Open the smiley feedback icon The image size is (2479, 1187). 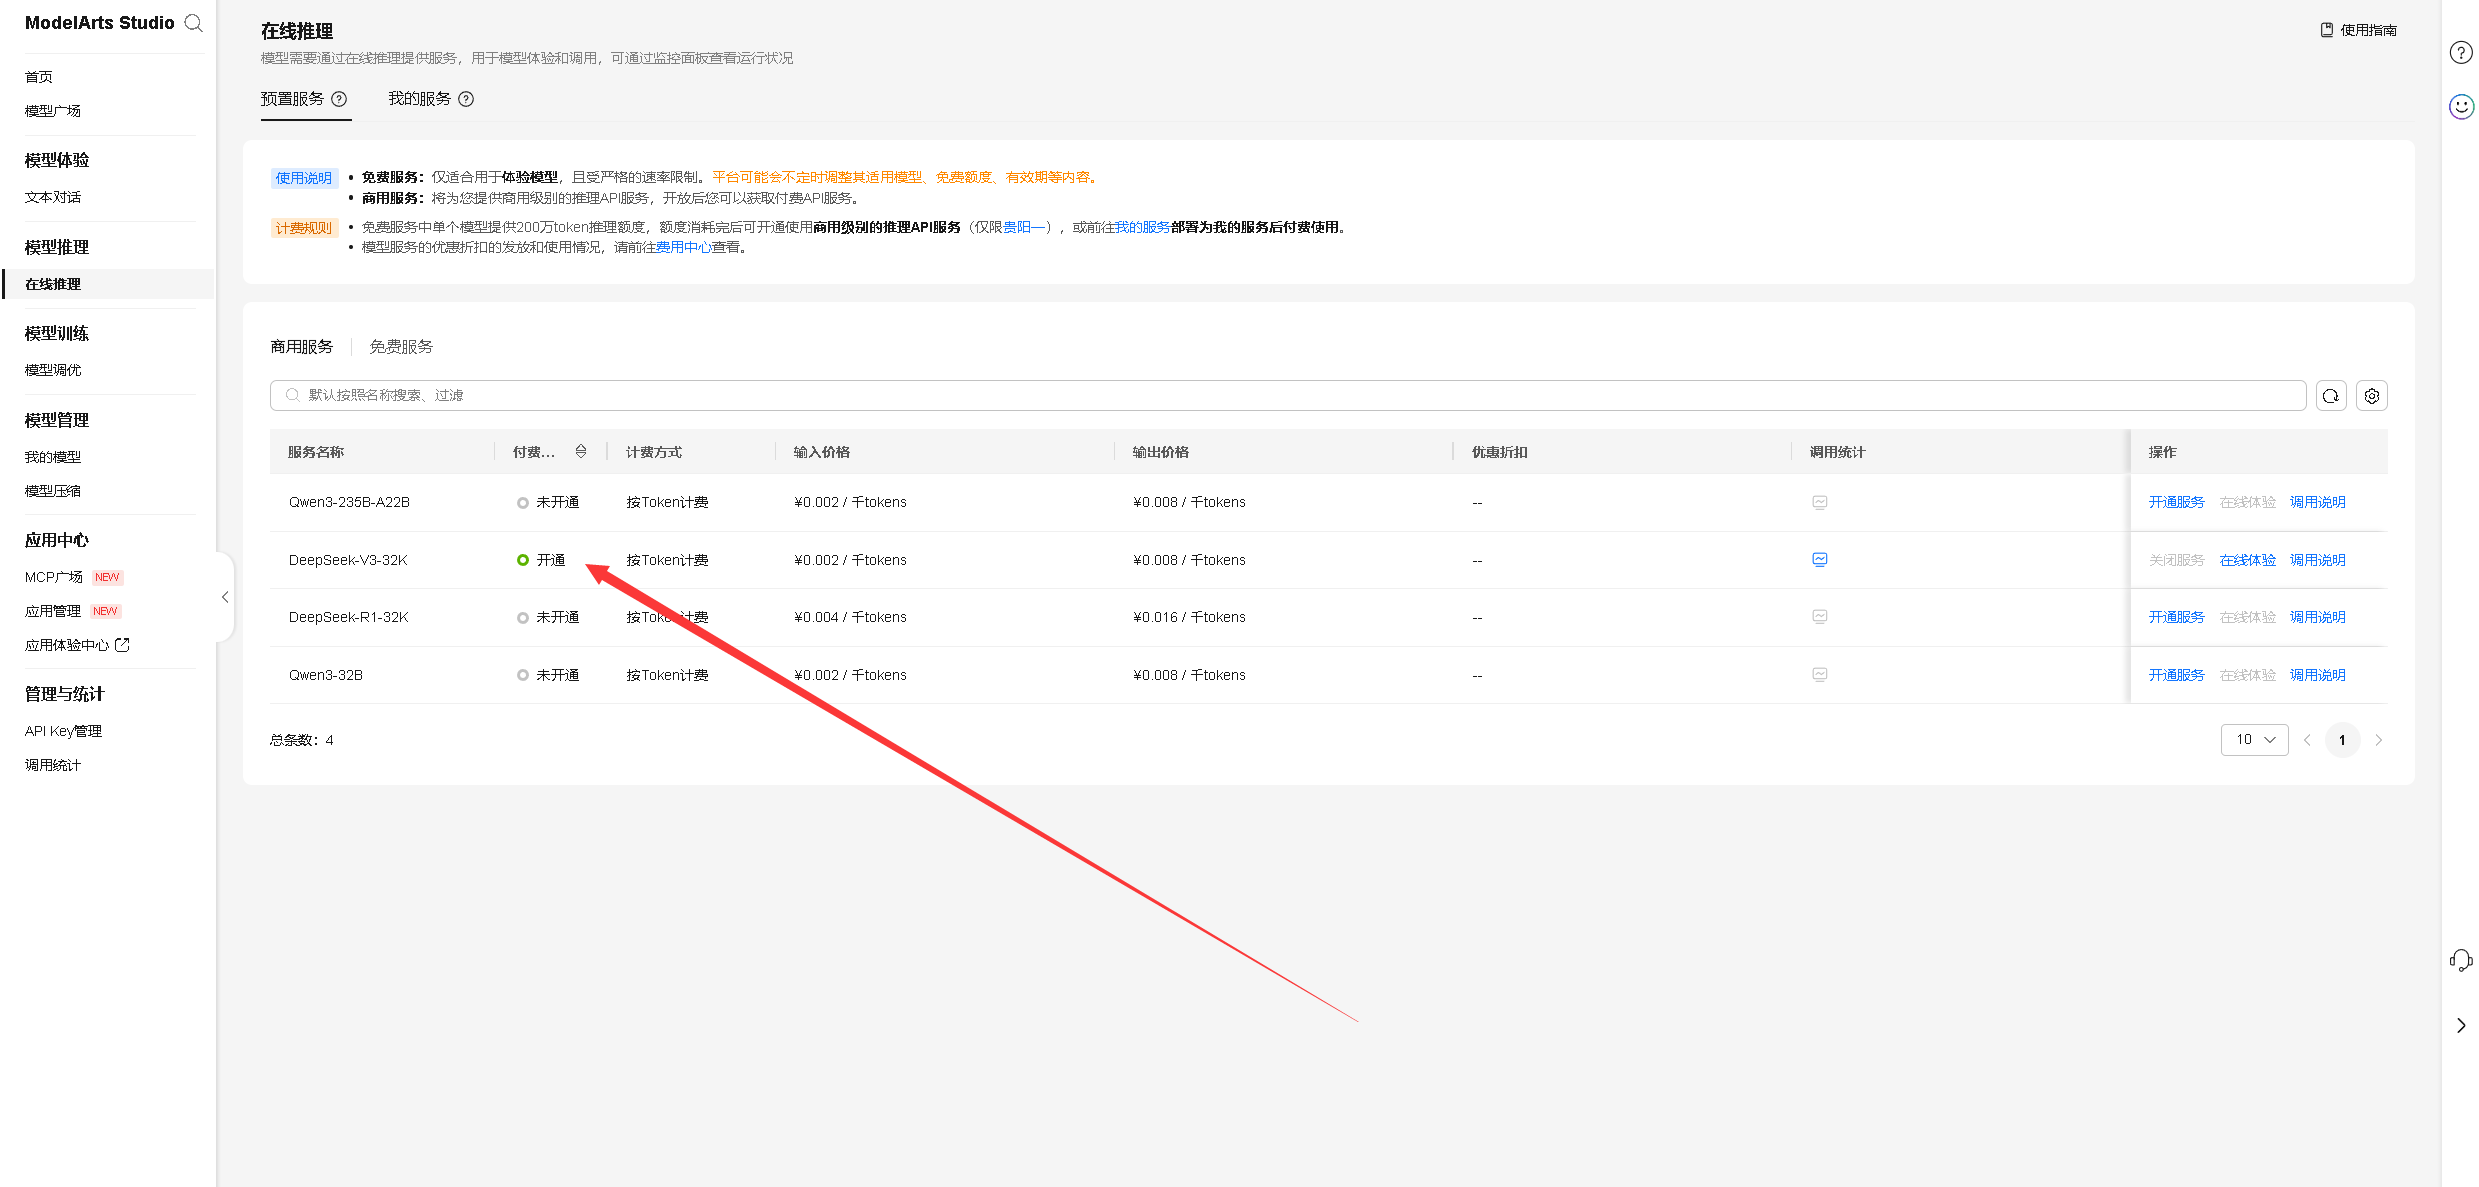[2461, 106]
